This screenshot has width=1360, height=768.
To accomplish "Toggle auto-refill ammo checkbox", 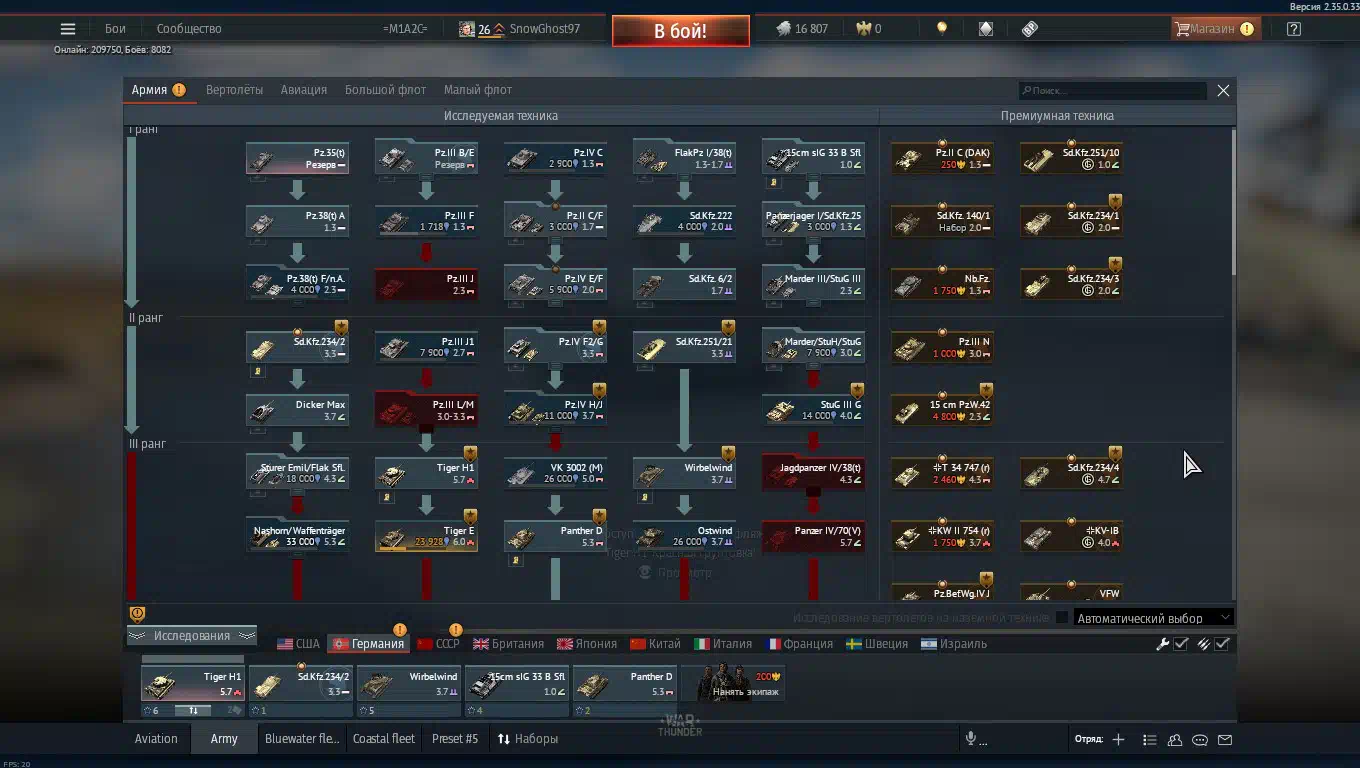I will click(x=1222, y=644).
